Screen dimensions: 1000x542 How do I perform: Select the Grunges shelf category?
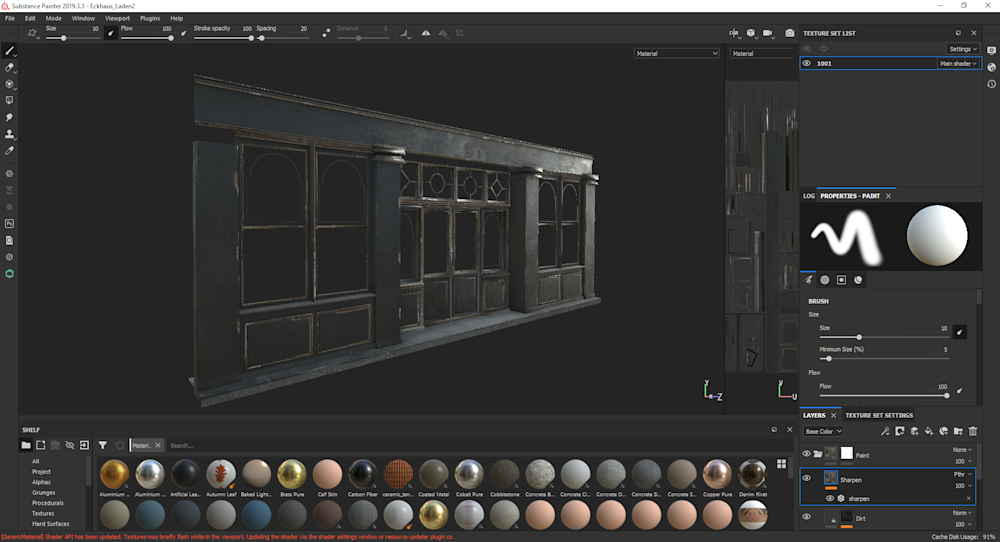[43, 492]
